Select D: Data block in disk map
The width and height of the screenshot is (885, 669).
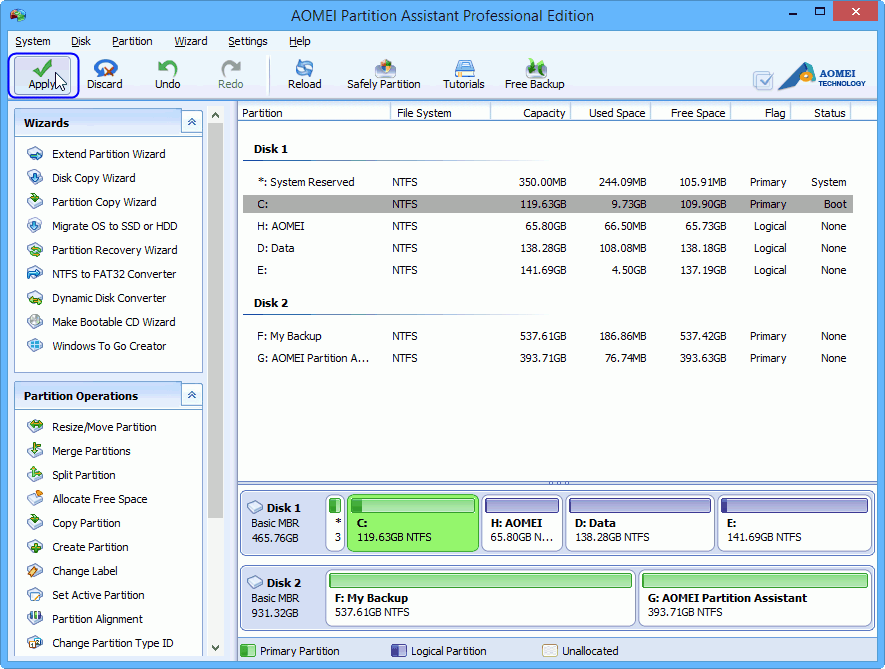[x=640, y=523]
